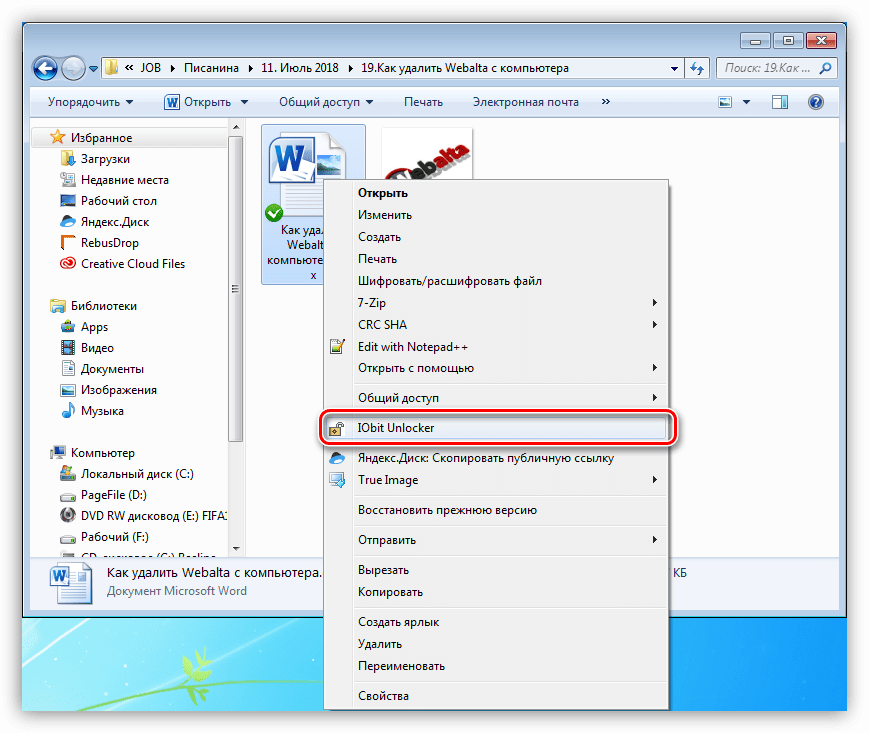
Task: Click Печать in the toolbar
Action: 423,102
